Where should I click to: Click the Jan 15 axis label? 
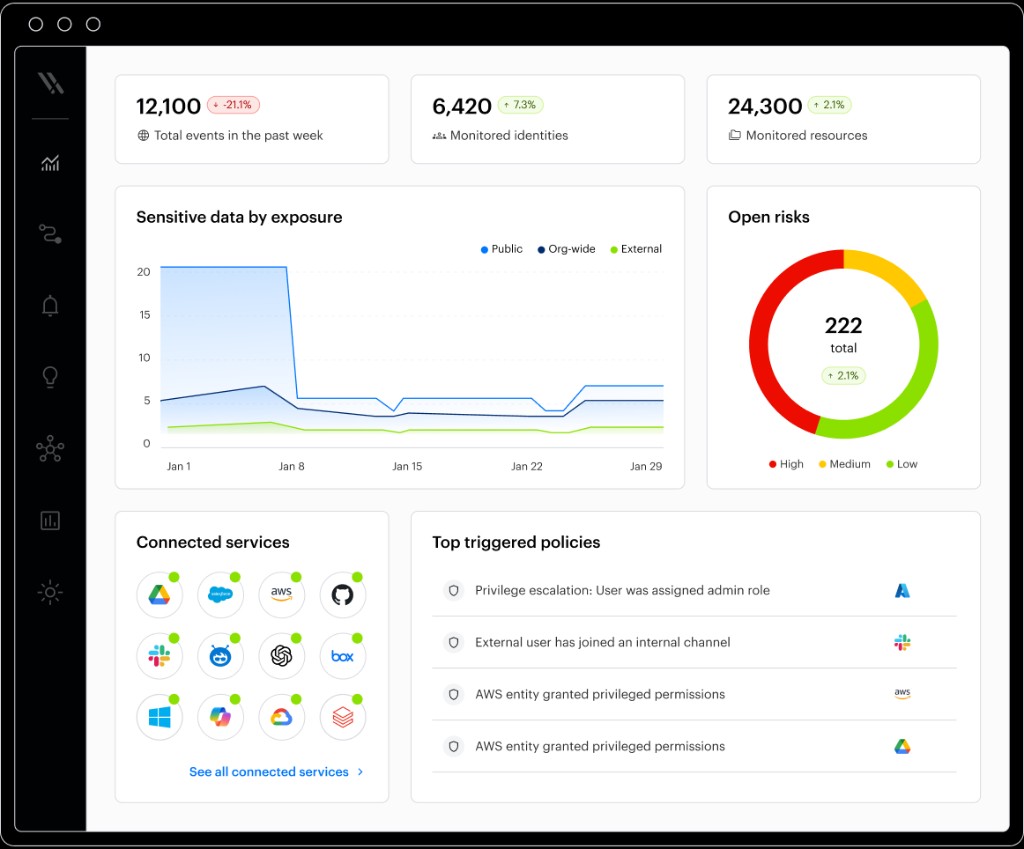[407, 466]
